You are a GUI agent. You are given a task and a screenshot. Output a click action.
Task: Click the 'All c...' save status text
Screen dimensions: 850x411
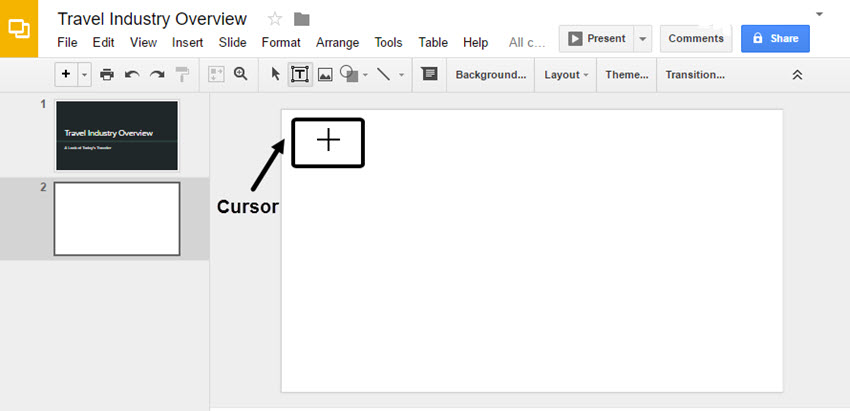pyautogui.click(x=527, y=42)
